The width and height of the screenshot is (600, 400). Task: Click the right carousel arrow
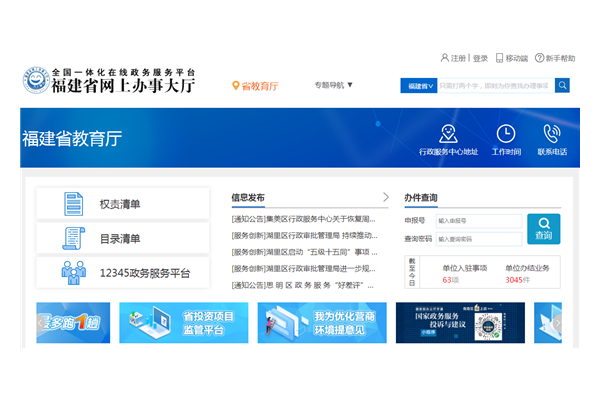click(x=558, y=323)
